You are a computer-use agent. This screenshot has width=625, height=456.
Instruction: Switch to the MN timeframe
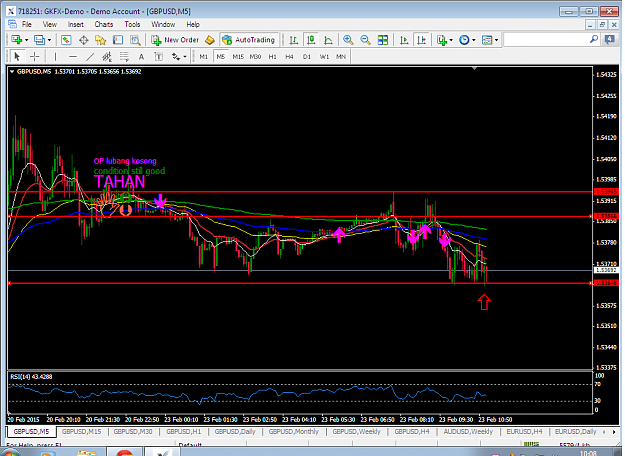[x=341, y=57]
